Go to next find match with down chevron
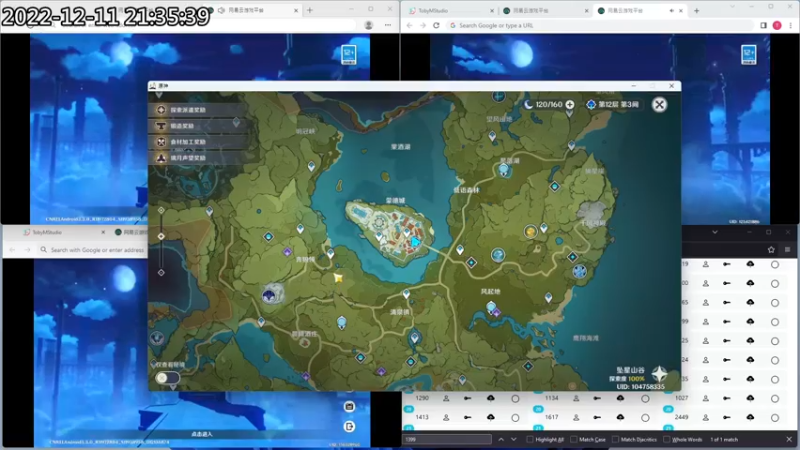This screenshot has width=800, height=450. (x=514, y=439)
